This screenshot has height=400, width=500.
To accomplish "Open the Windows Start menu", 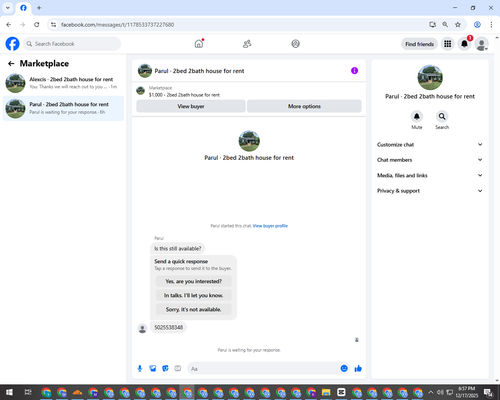I will point(9,392).
